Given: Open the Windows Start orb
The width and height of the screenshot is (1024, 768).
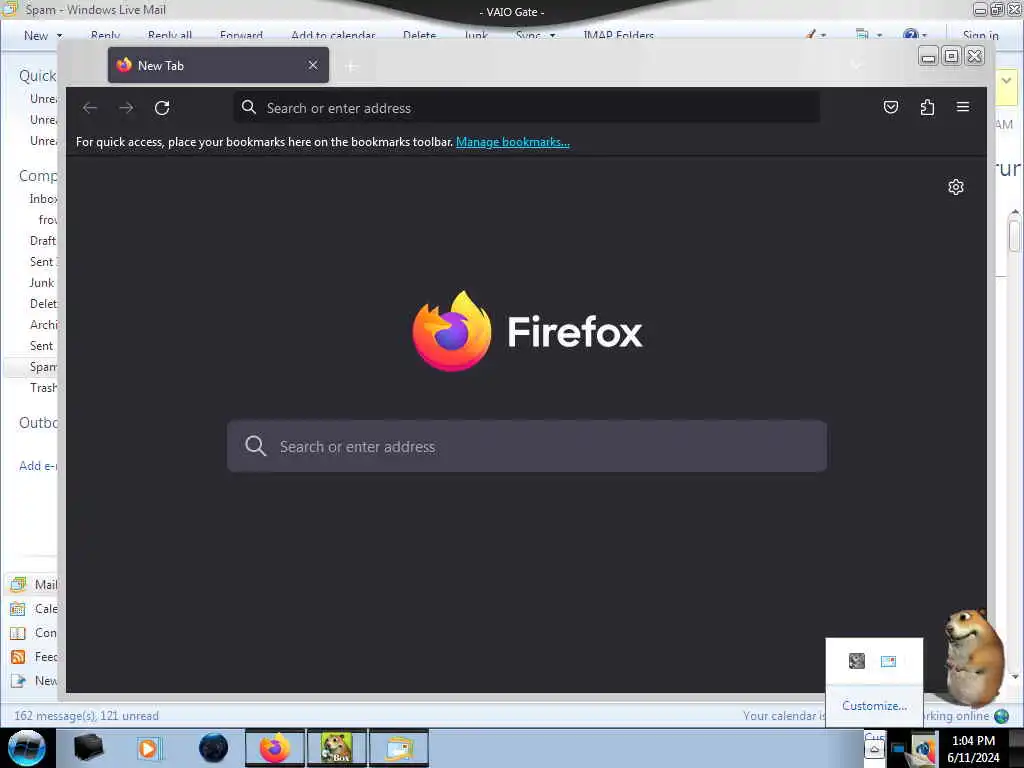Looking at the screenshot, I should tap(27, 748).
